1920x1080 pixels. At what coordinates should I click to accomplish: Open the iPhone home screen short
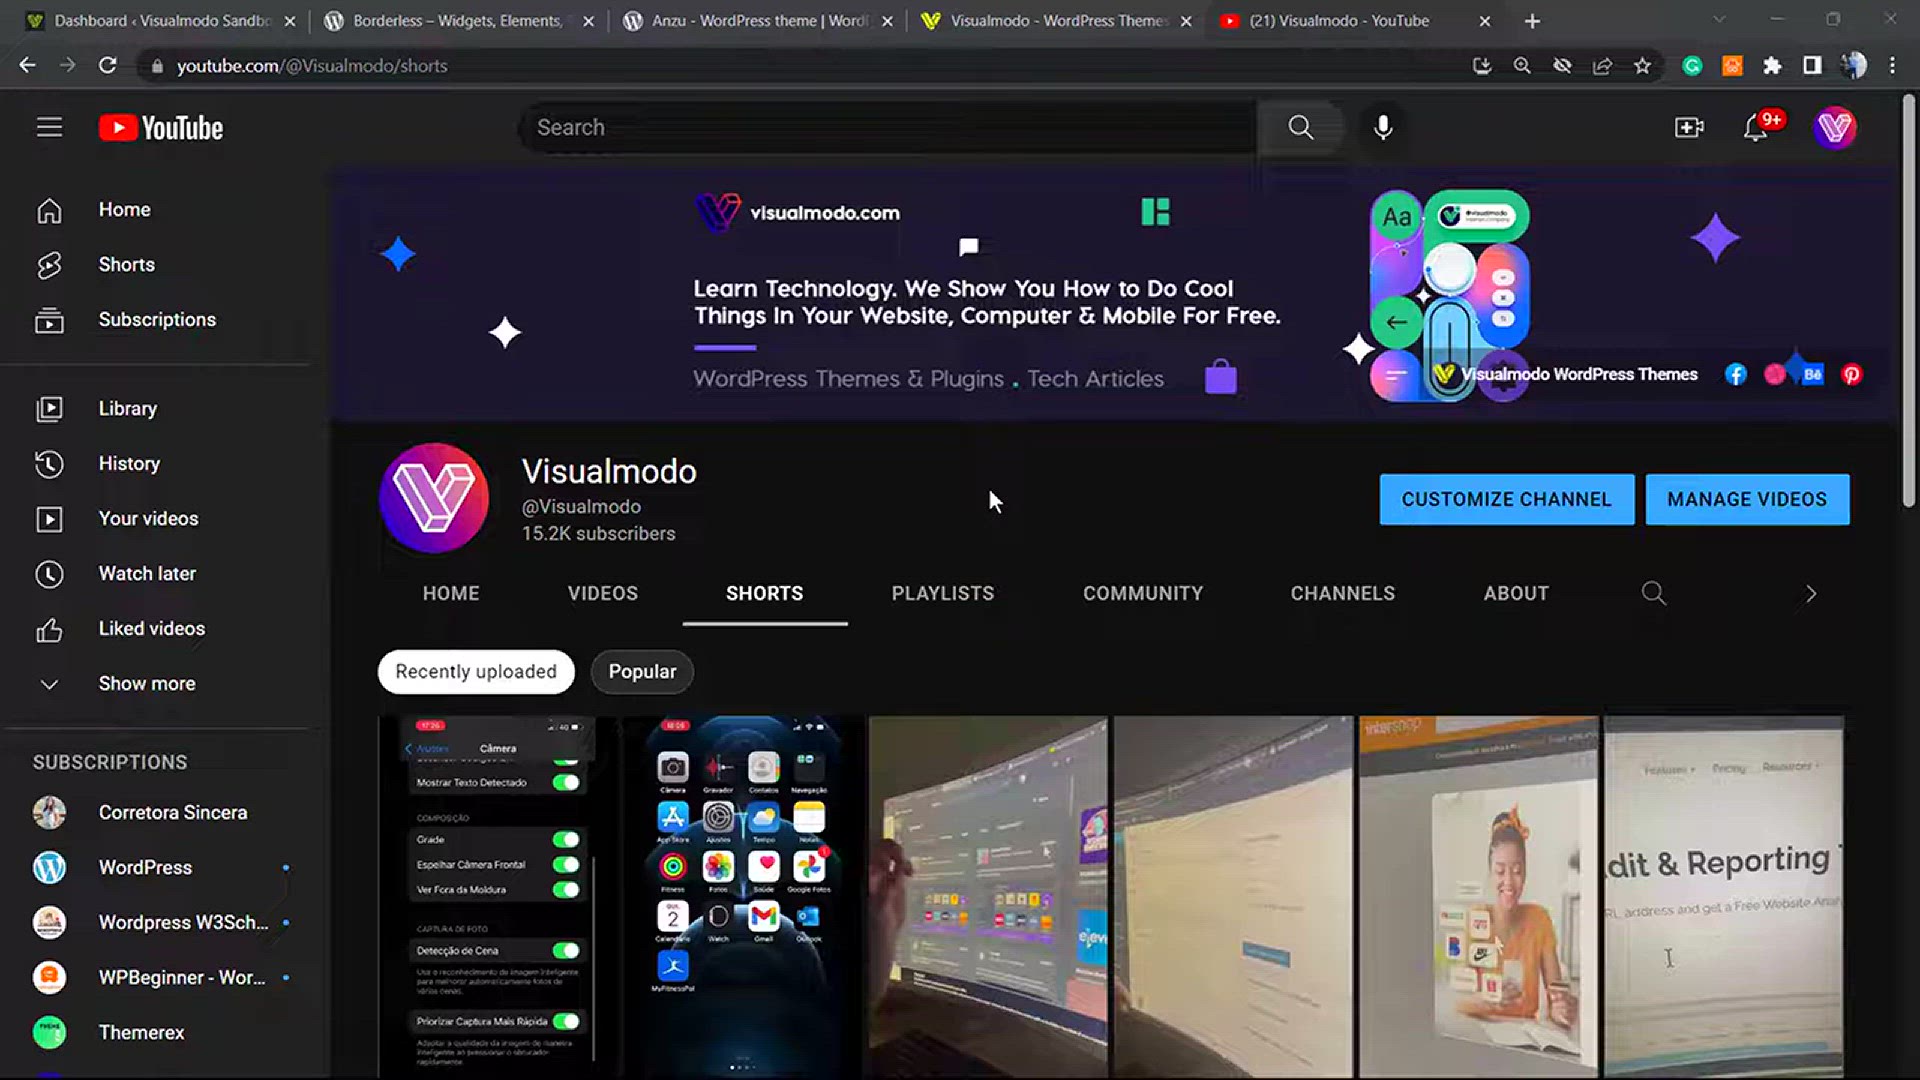(742, 897)
